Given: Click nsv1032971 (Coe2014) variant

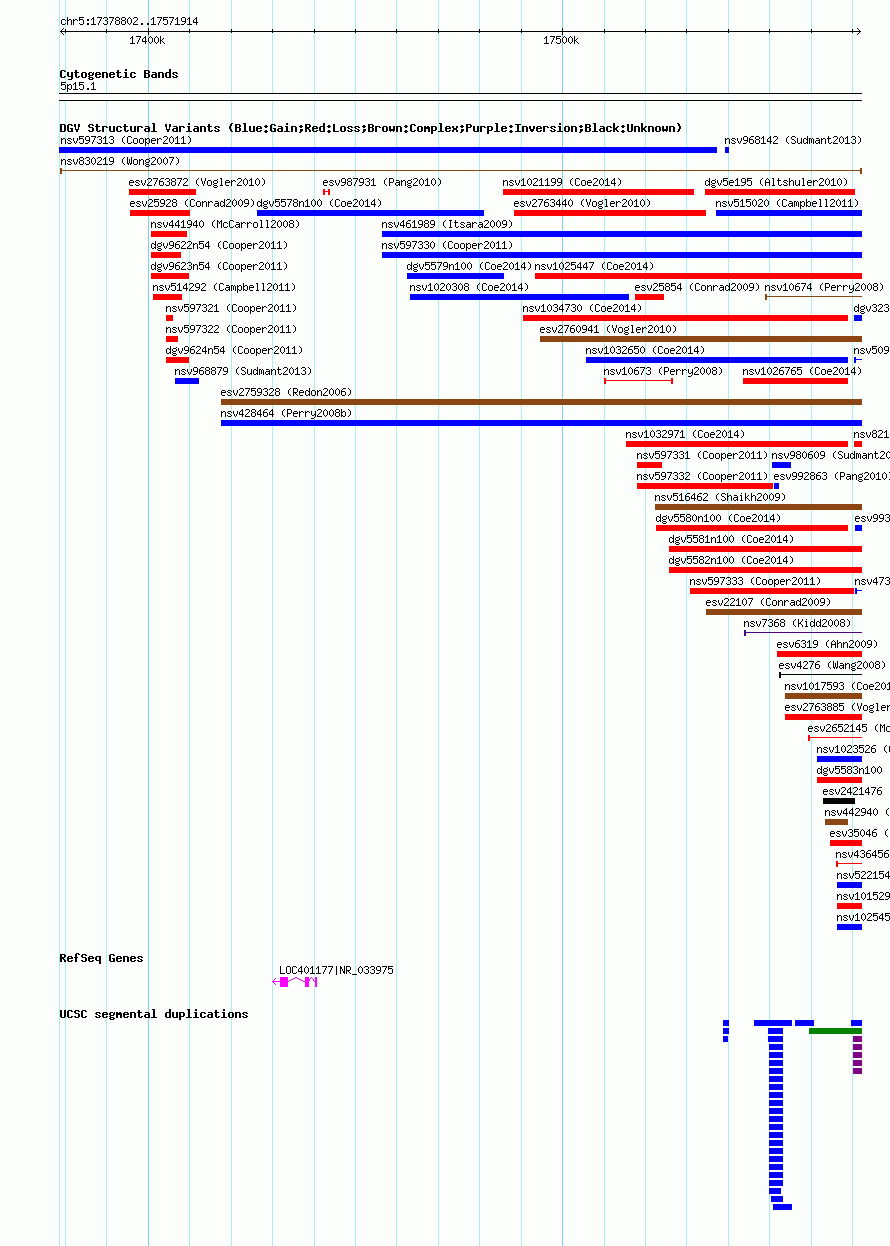Looking at the screenshot, I should point(737,444).
